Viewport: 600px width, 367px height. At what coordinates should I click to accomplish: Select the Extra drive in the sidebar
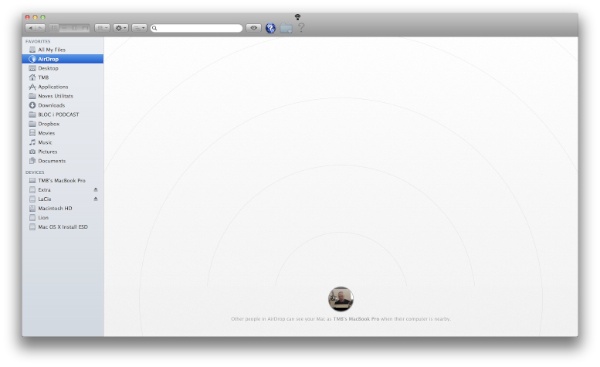coord(62,190)
